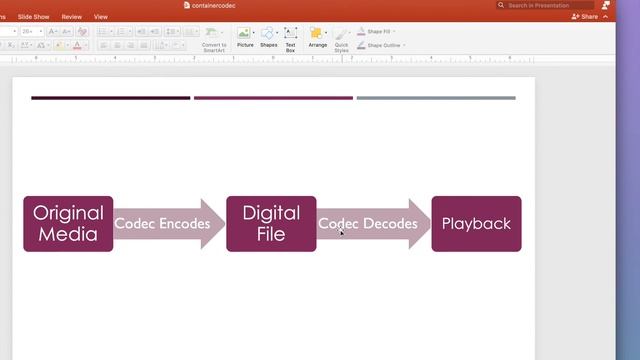Justify the text

(144, 45)
